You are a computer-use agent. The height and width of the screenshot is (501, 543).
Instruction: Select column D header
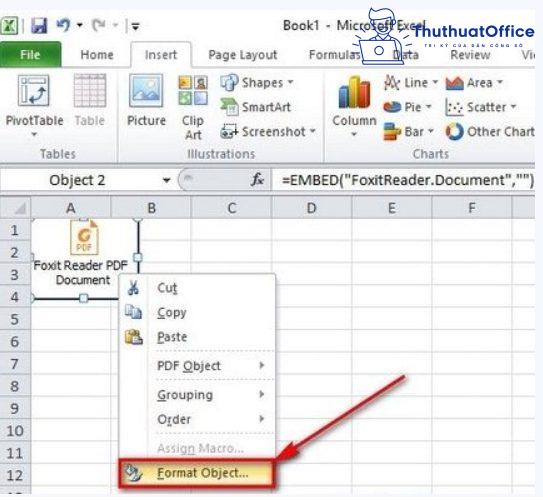312,208
